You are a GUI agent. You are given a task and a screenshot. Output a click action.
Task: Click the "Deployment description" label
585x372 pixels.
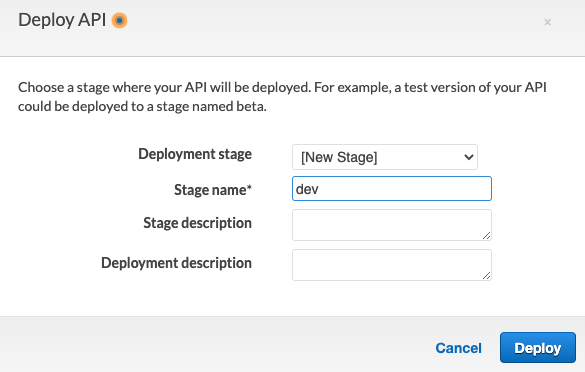(x=176, y=263)
